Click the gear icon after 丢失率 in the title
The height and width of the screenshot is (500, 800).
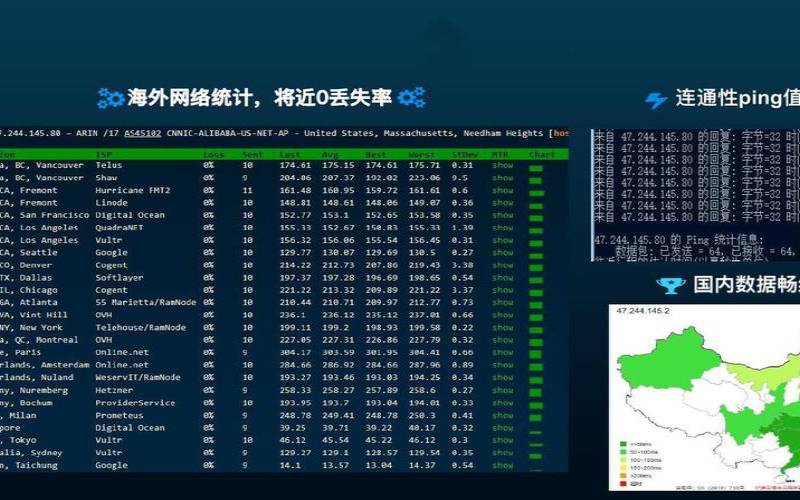(x=411, y=97)
